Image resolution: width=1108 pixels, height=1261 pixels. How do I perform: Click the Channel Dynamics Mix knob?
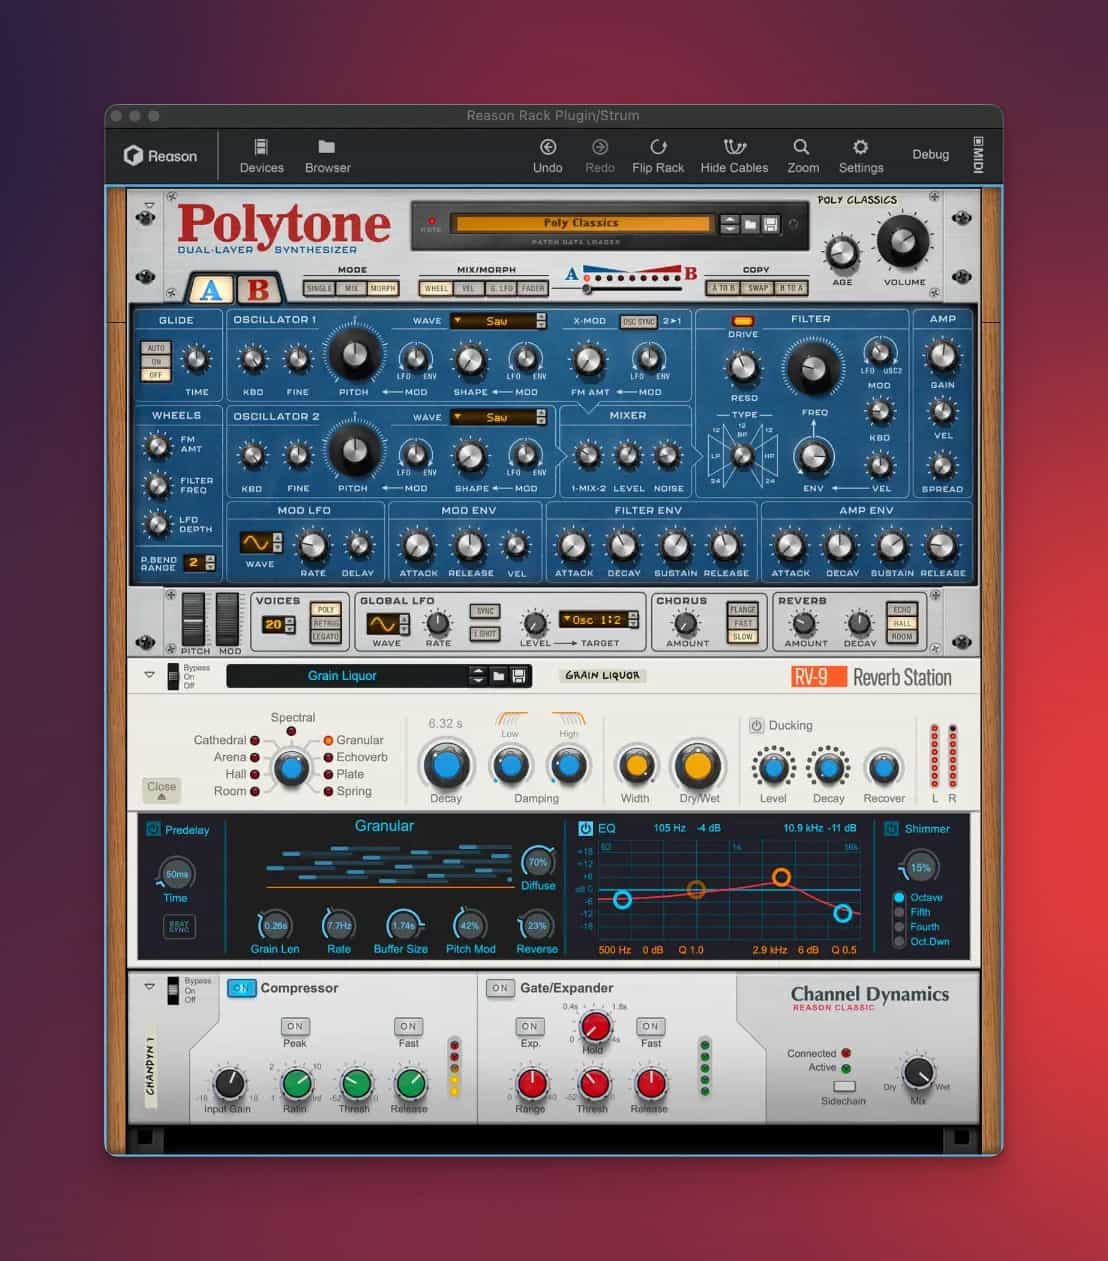pos(918,1073)
